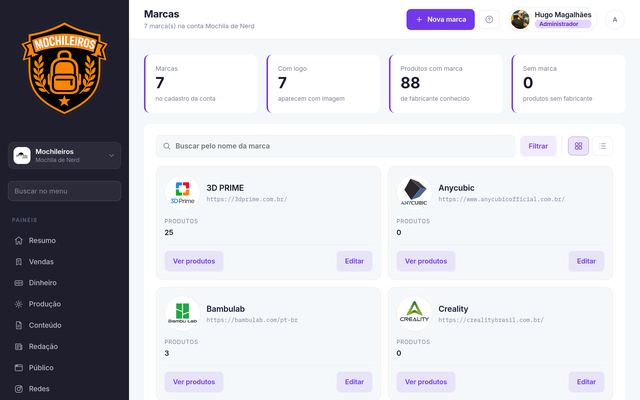The width and height of the screenshot is (640, 400).
Task: Click the 'Anycubic' brand name
Action: [x=456, y=188]
